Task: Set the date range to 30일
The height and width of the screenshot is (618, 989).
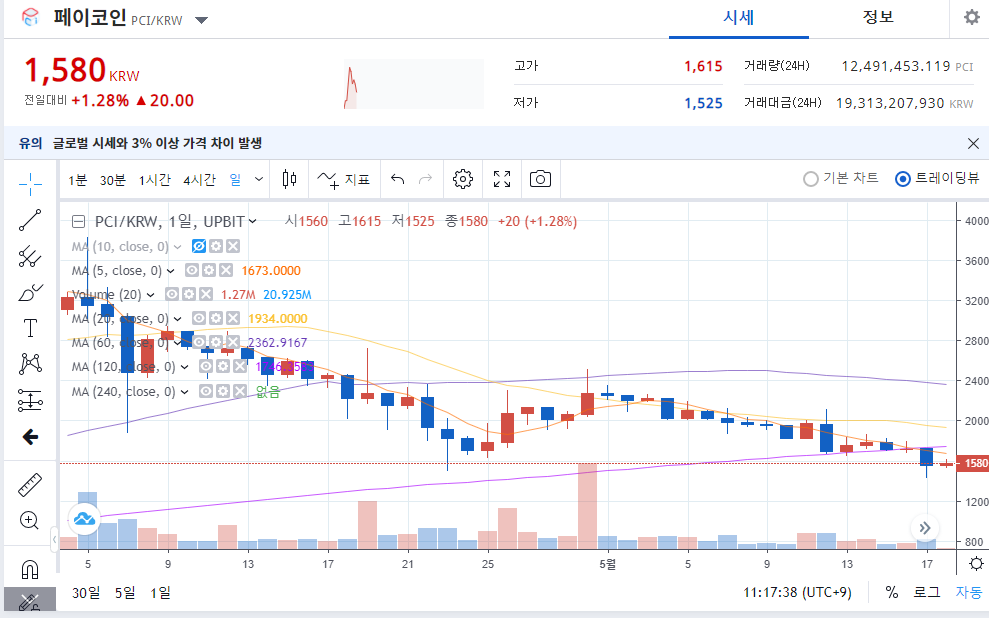Action: [x=86, y=593]
